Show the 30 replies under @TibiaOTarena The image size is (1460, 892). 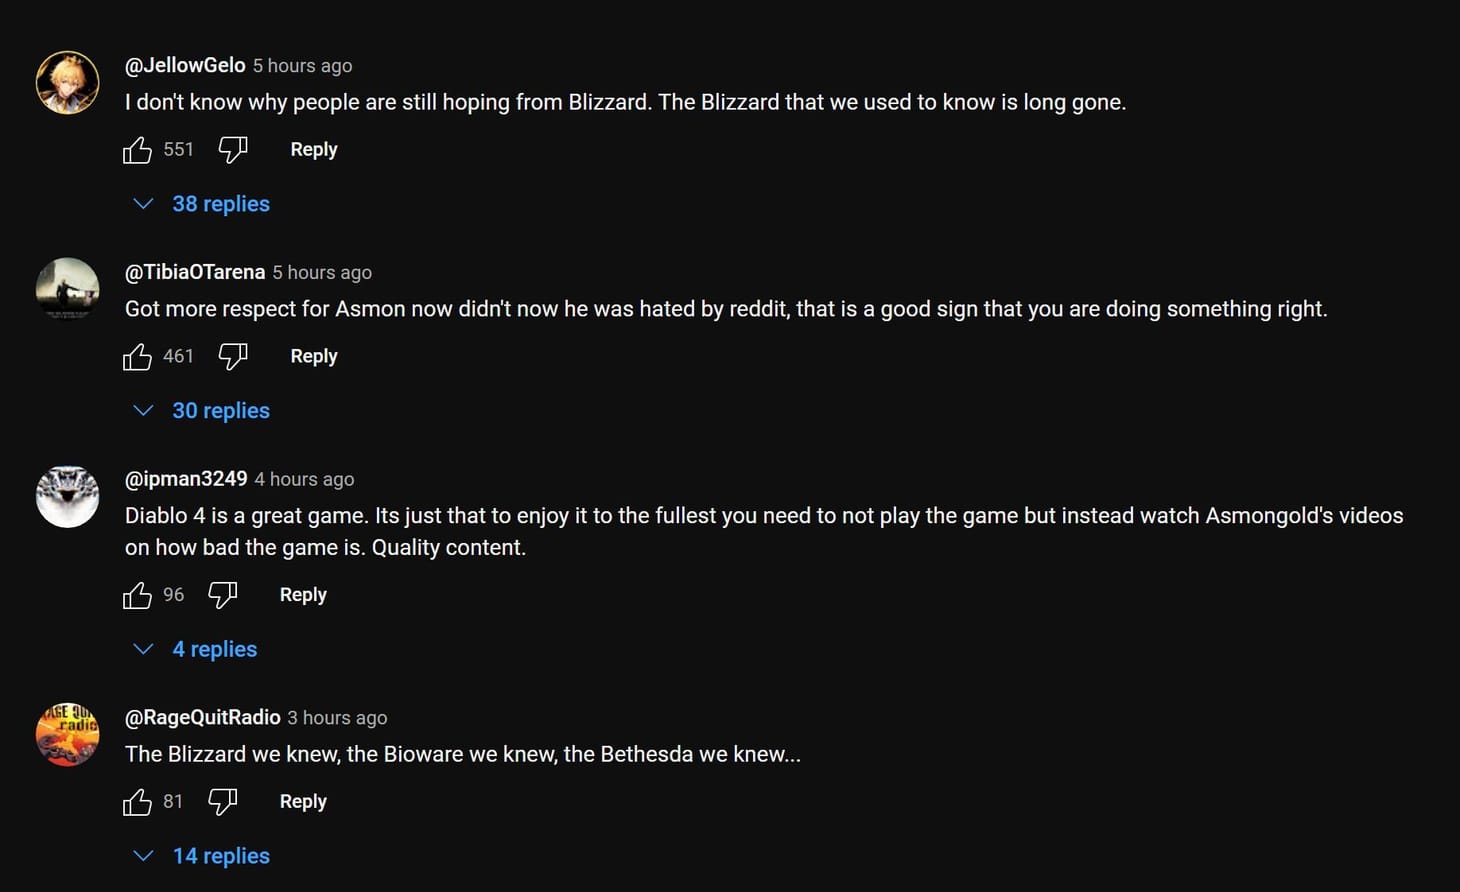coord(220,410)
